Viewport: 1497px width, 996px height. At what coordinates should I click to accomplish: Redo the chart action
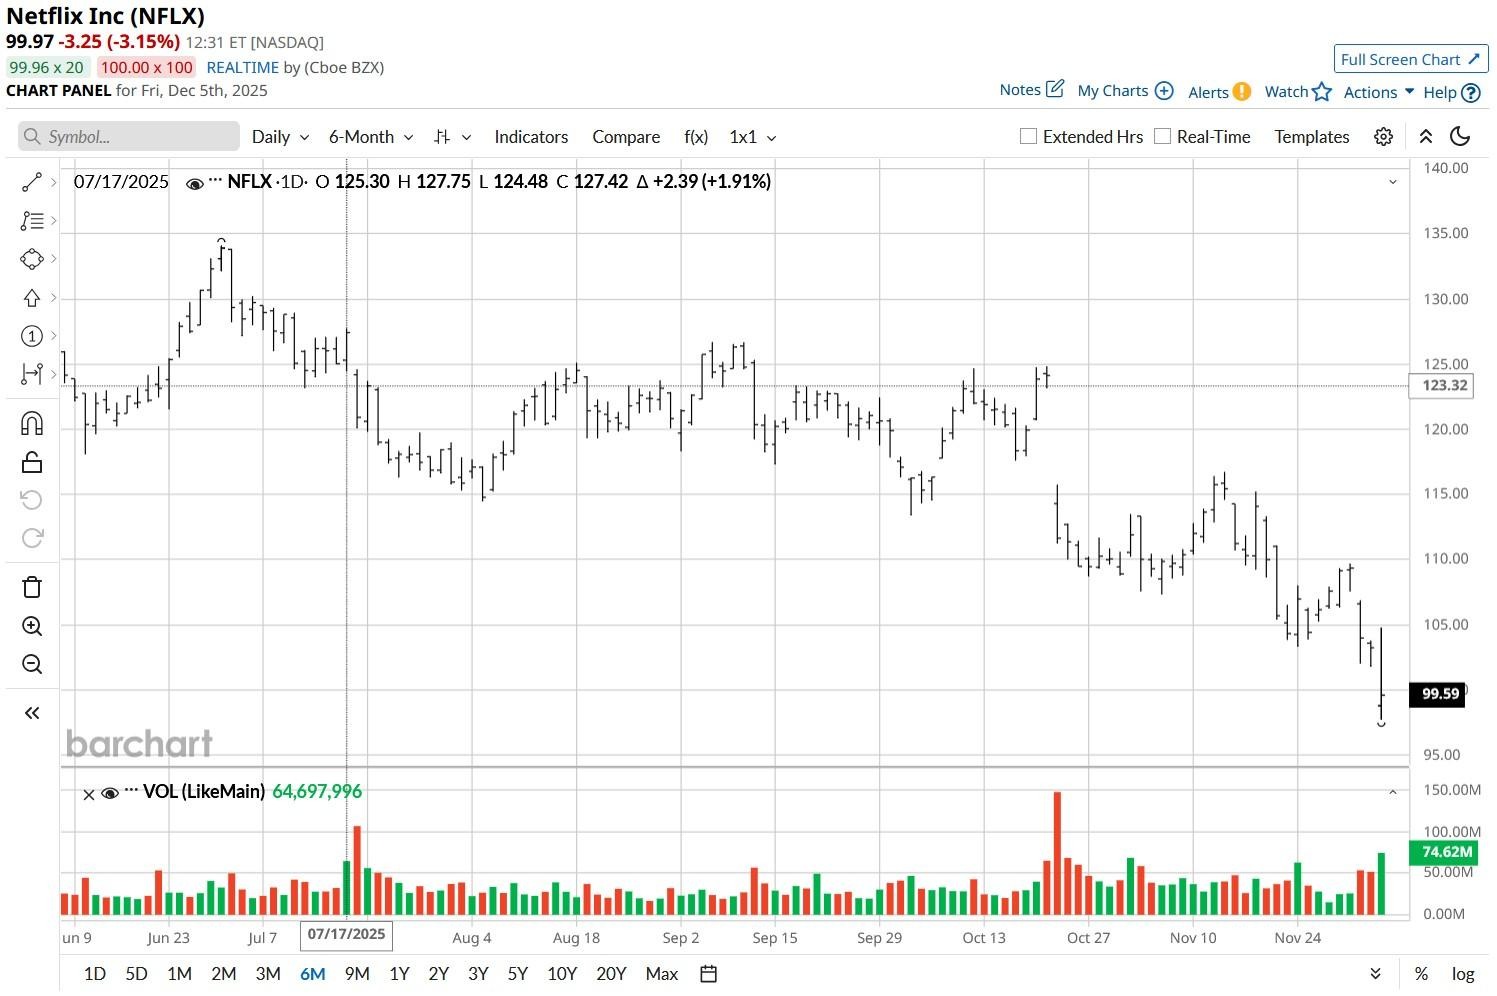(x=32, y=538)
